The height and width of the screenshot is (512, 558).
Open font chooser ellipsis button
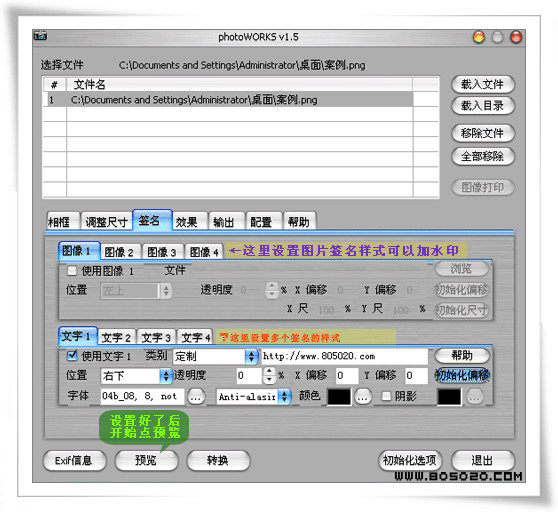click(x=196, y=396)
